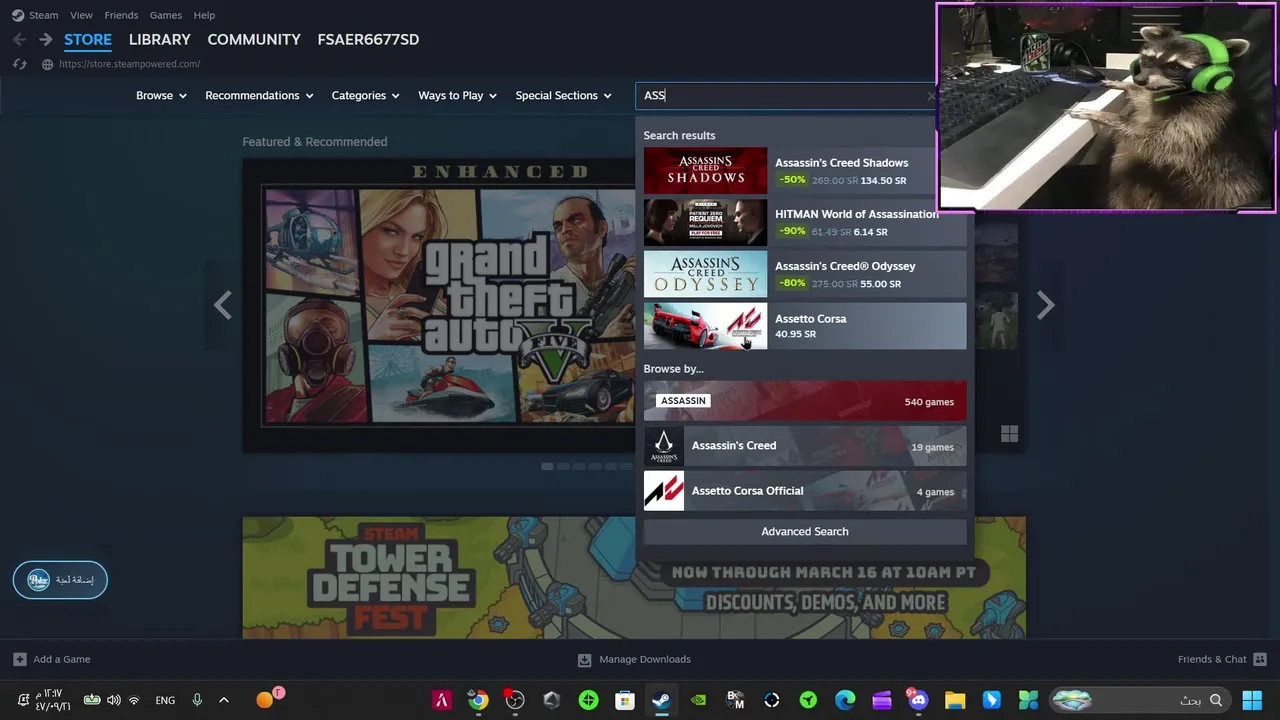Click the Windows platform icon on featured game
1280x720 pixels.
coord(1009,433)
